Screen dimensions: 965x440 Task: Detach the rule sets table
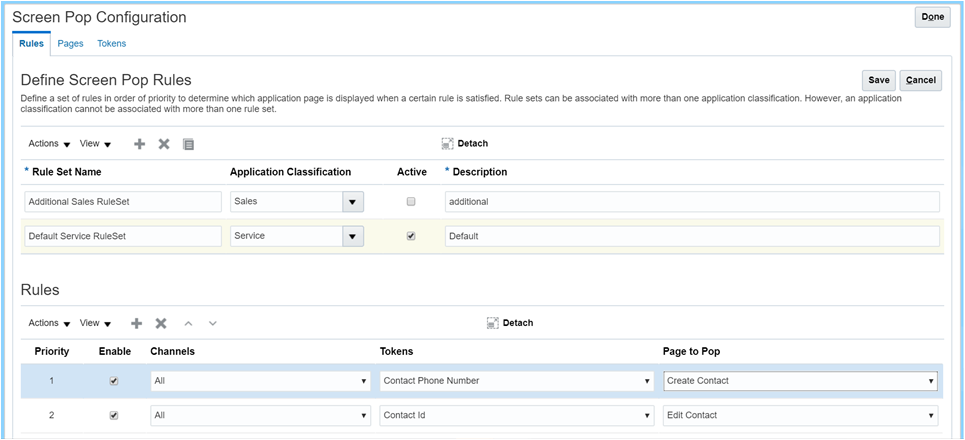(x=465, y=144)
